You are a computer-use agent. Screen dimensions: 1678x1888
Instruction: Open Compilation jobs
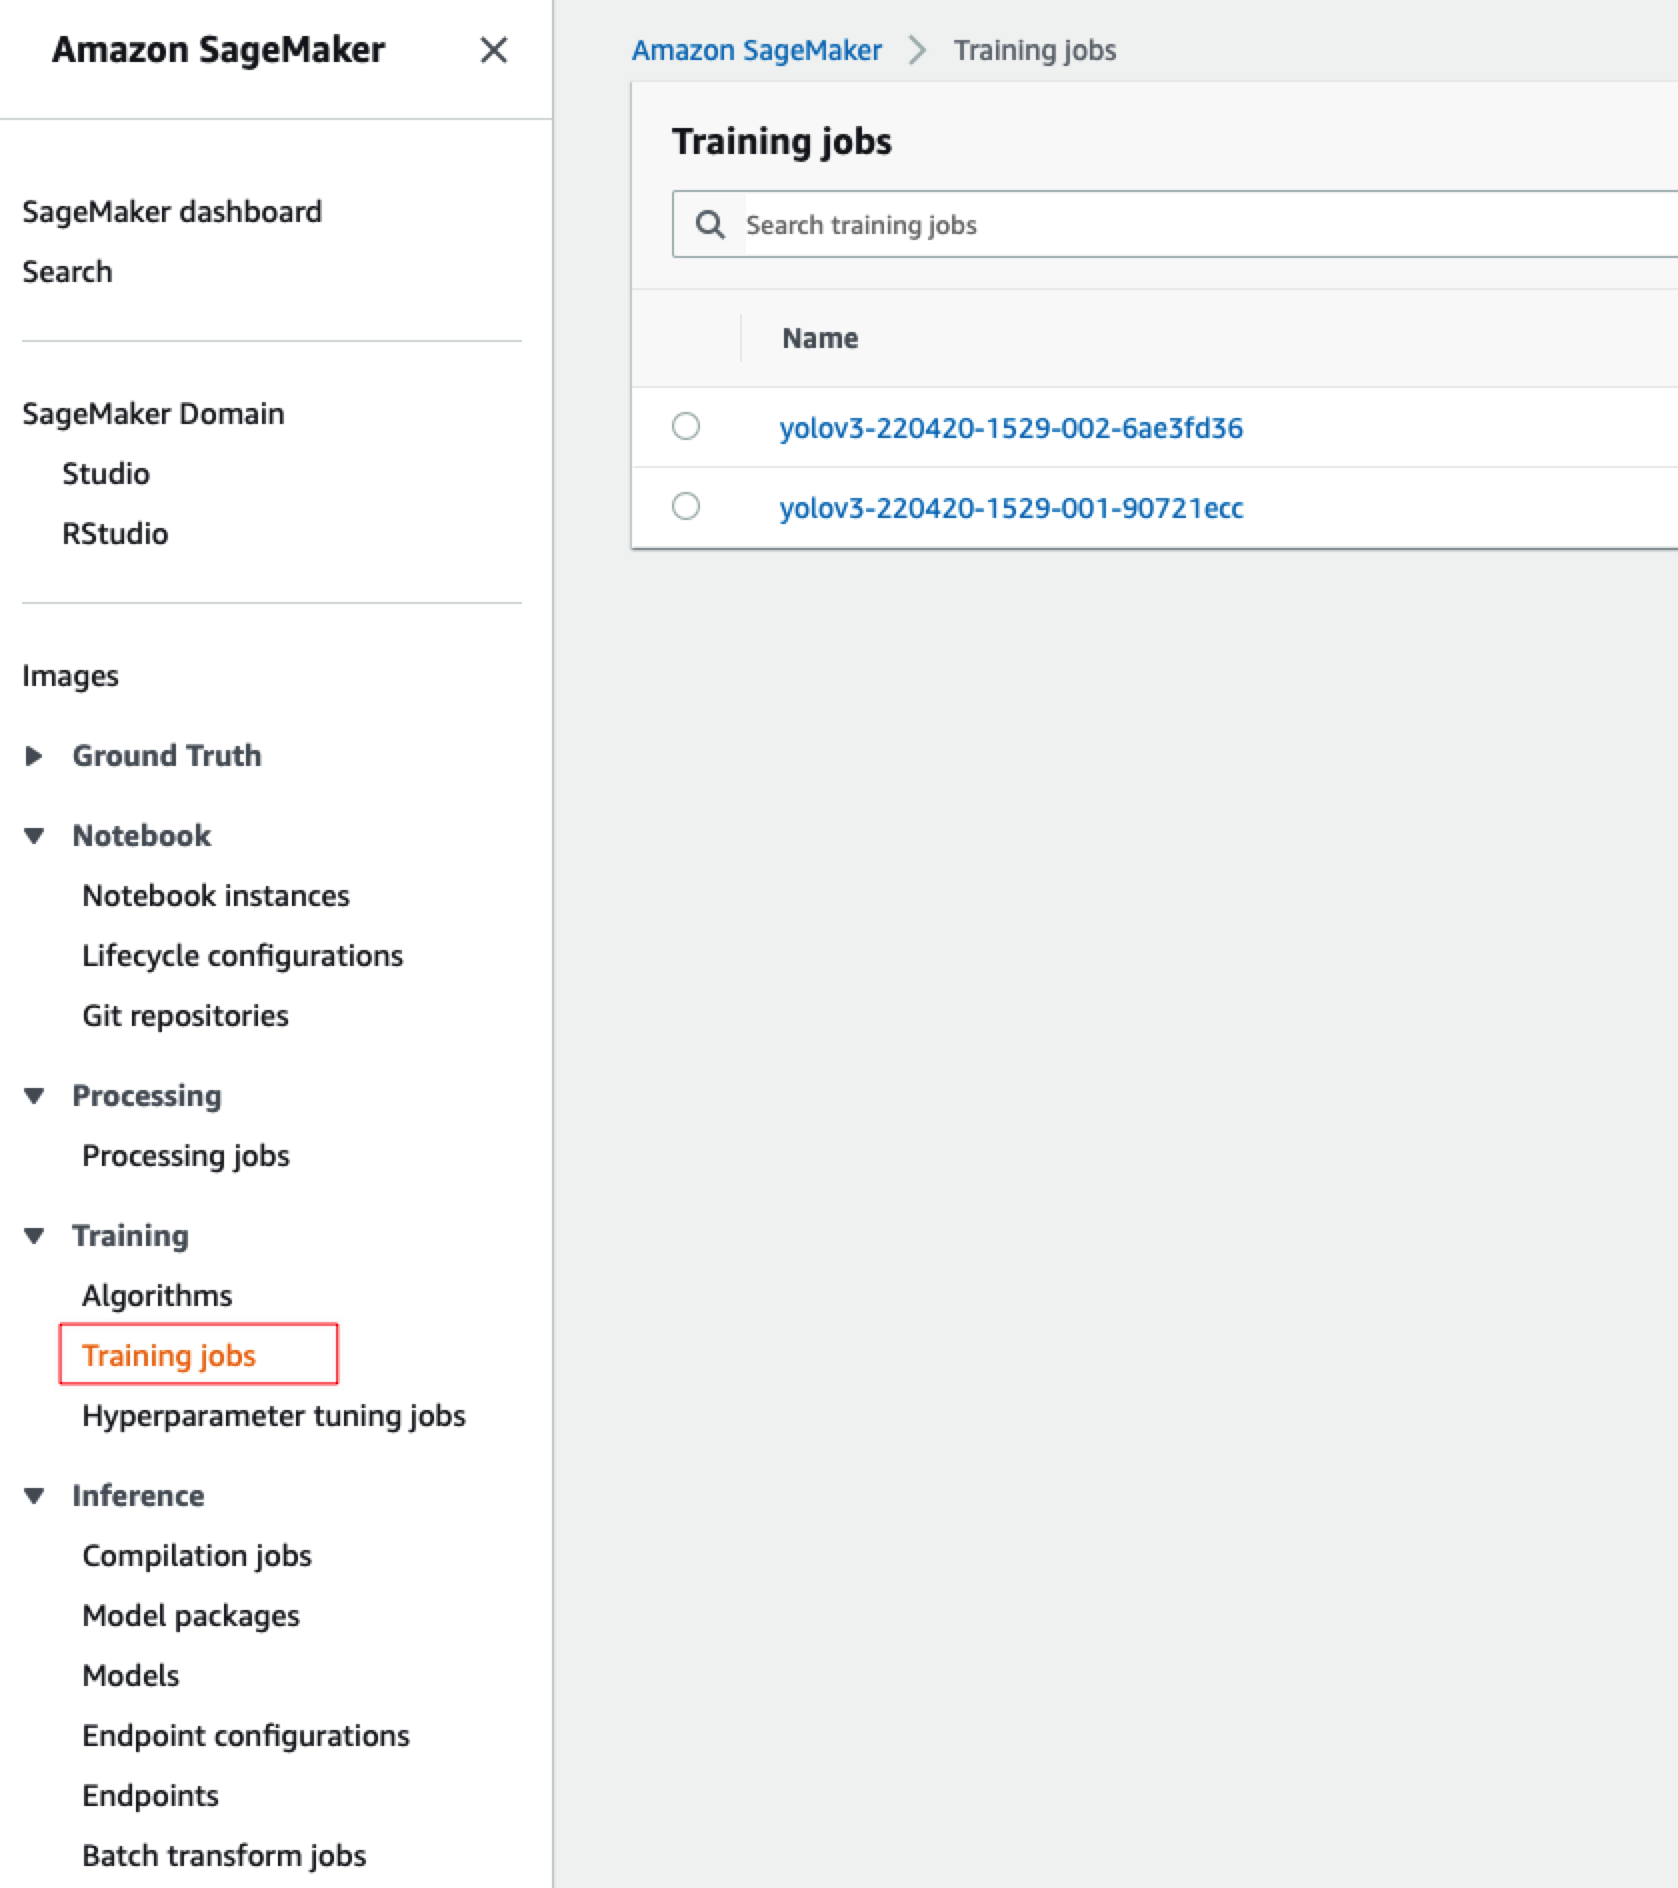197,1556
